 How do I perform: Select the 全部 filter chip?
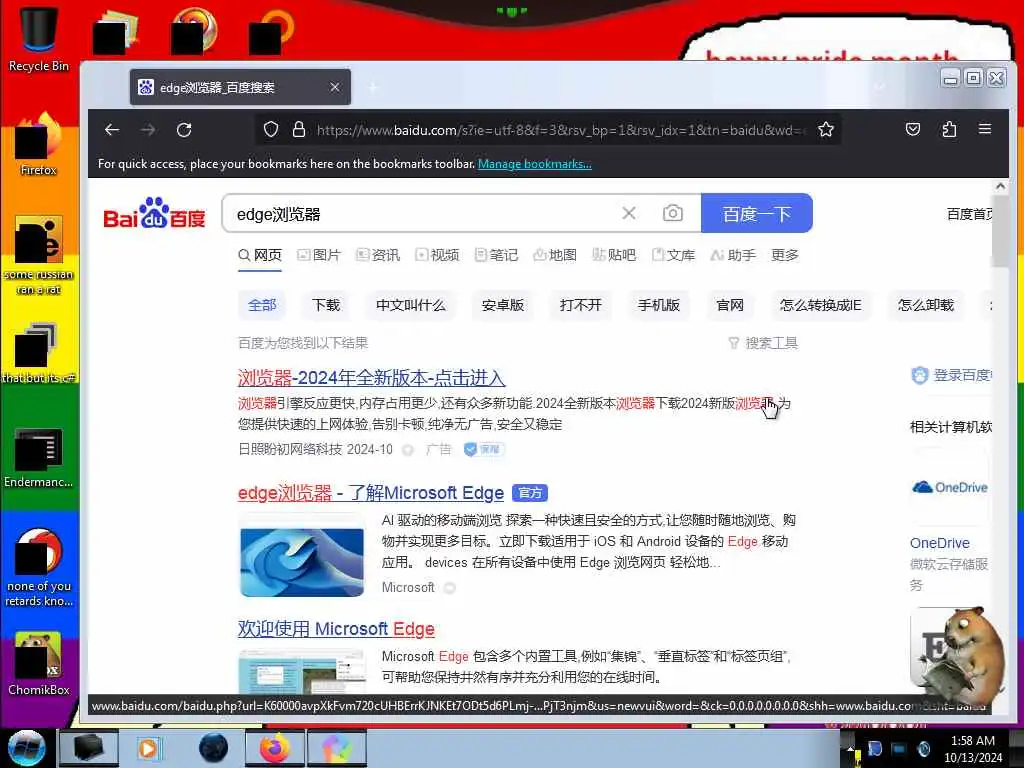(262, 305)
